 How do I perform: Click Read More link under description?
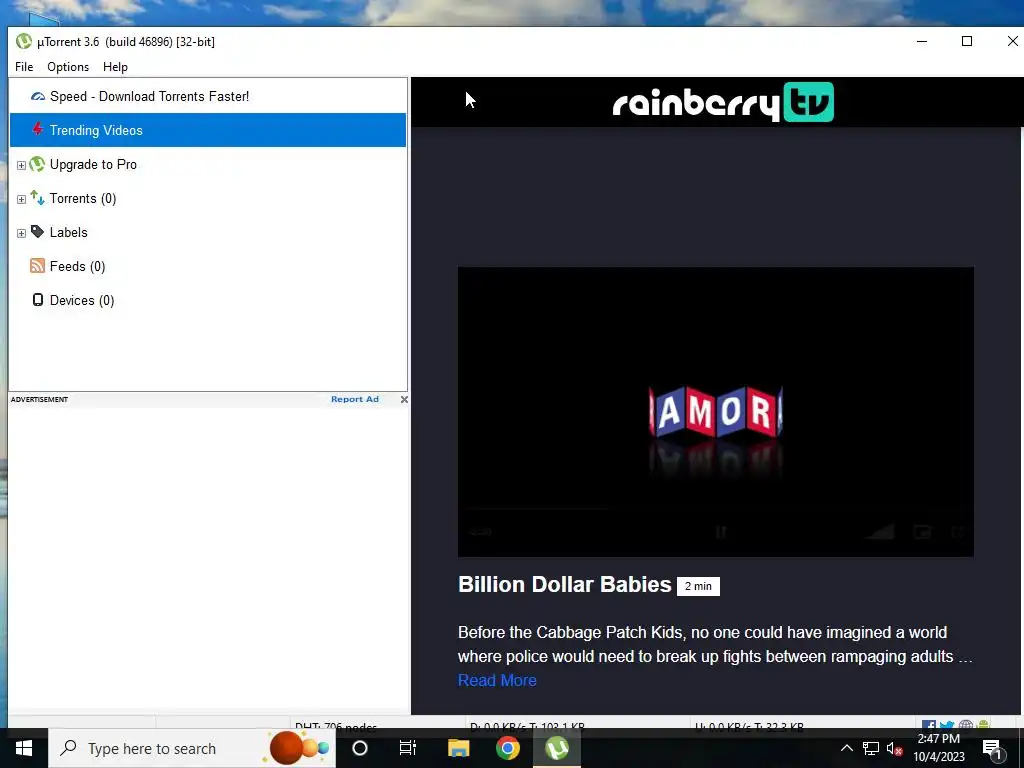point(497,680)
